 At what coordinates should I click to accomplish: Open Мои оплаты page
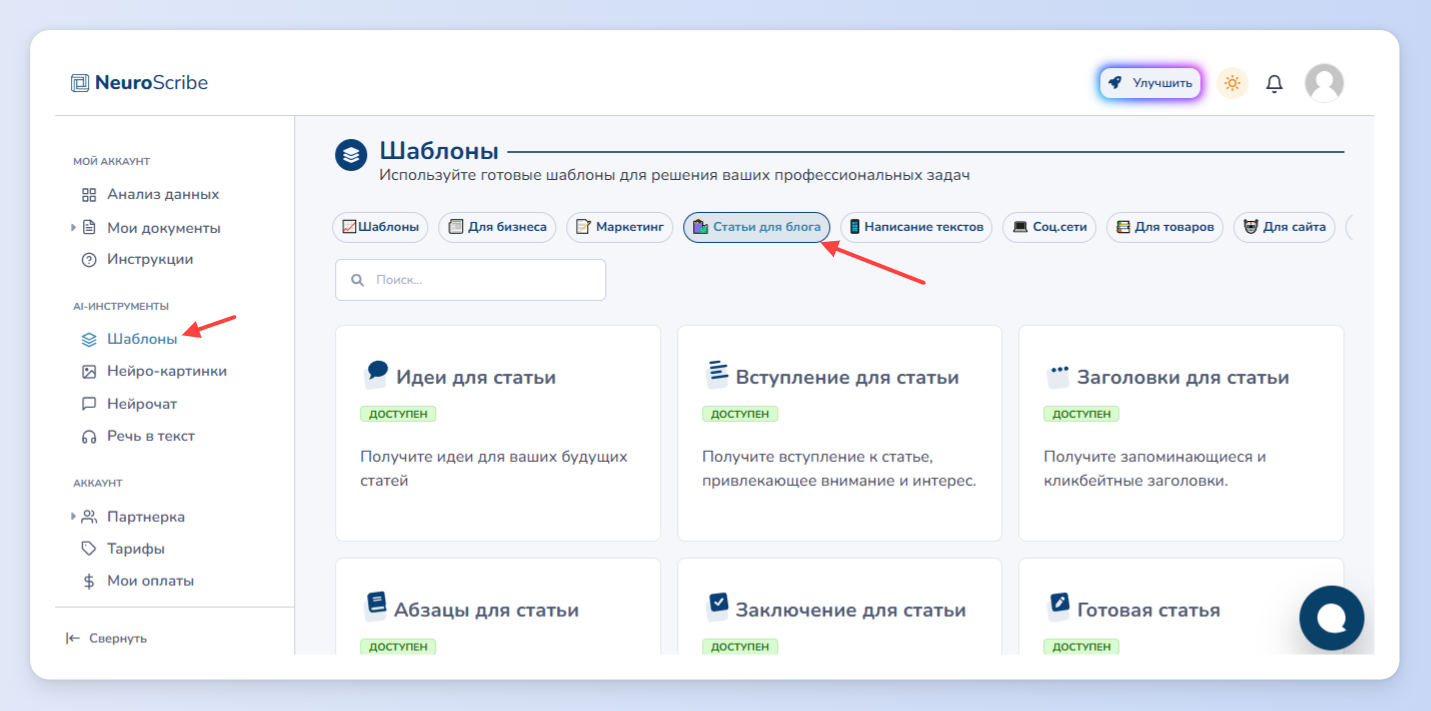pyautogui.click(x=150, y=581)
